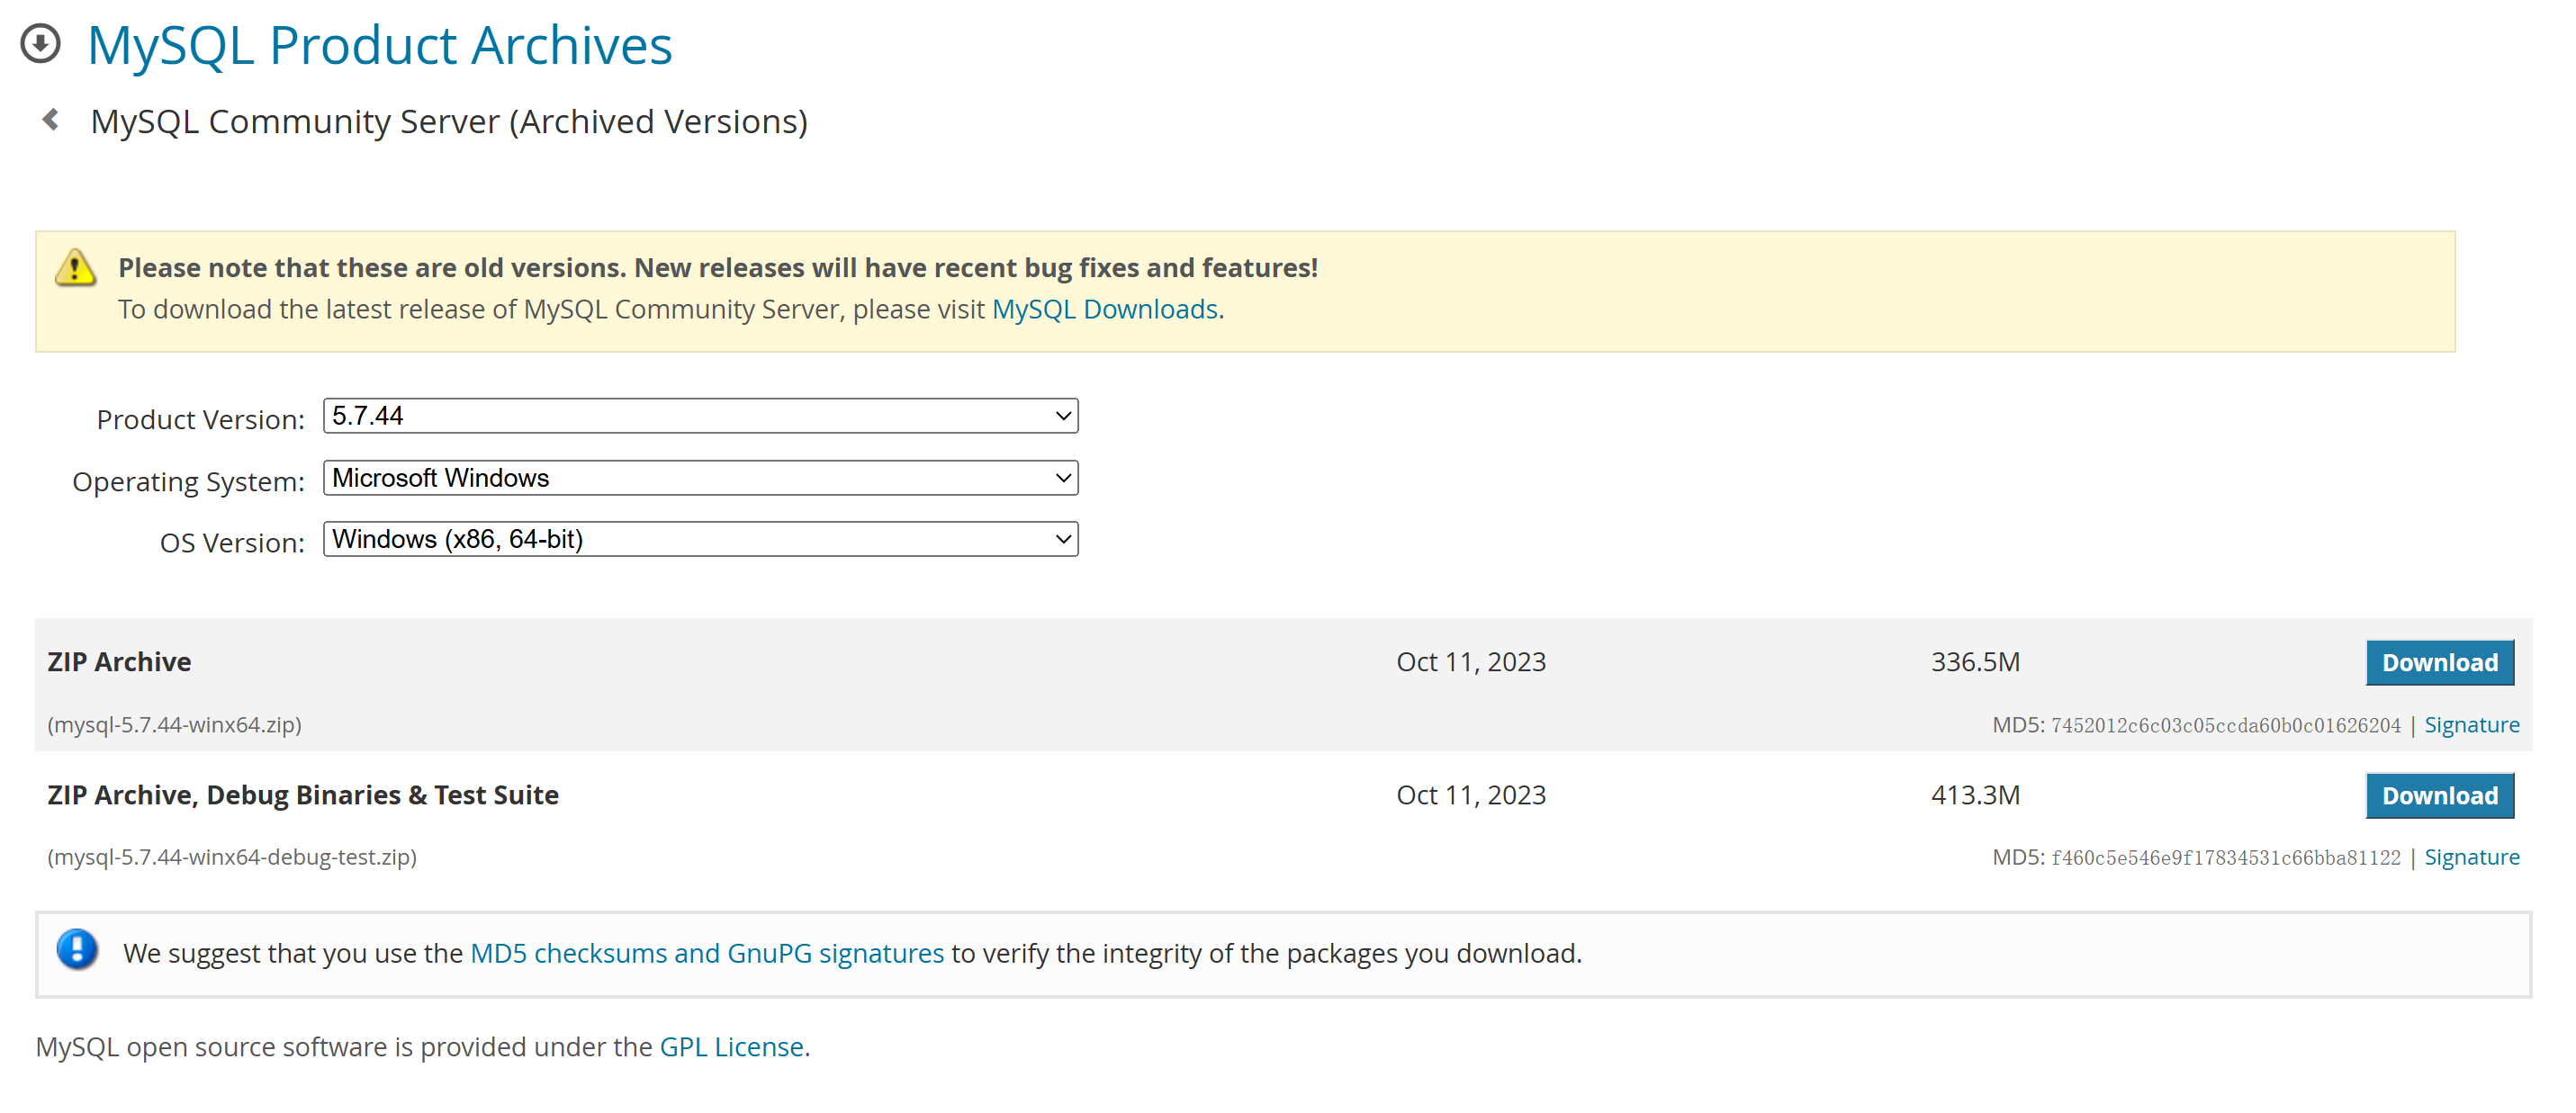Viewport: 2576px width, 1113px height.
Task: Click the yellow warning triangle icon
Action: coord(75,268)
